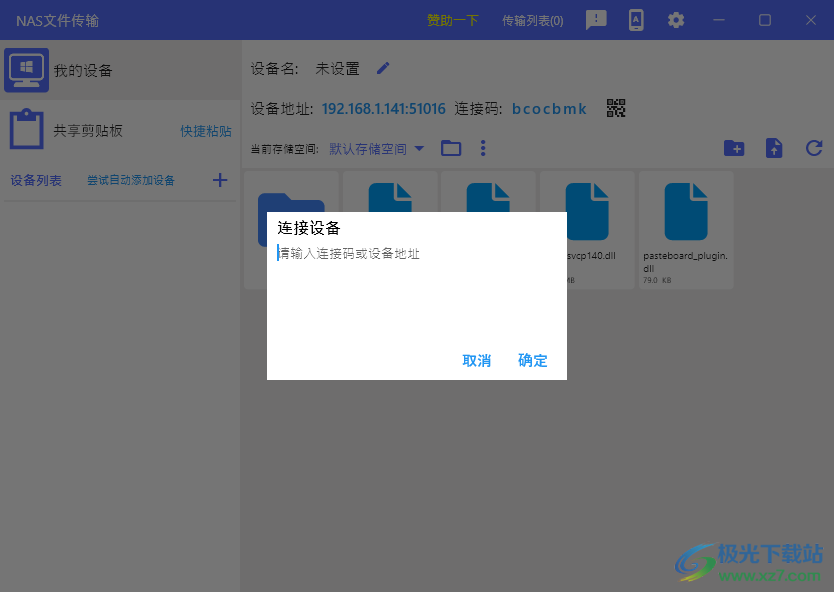The width and height of the screenshot is (834, 592).
Task: Confirm connection with 确定 button
Action: tap(533, 361)
